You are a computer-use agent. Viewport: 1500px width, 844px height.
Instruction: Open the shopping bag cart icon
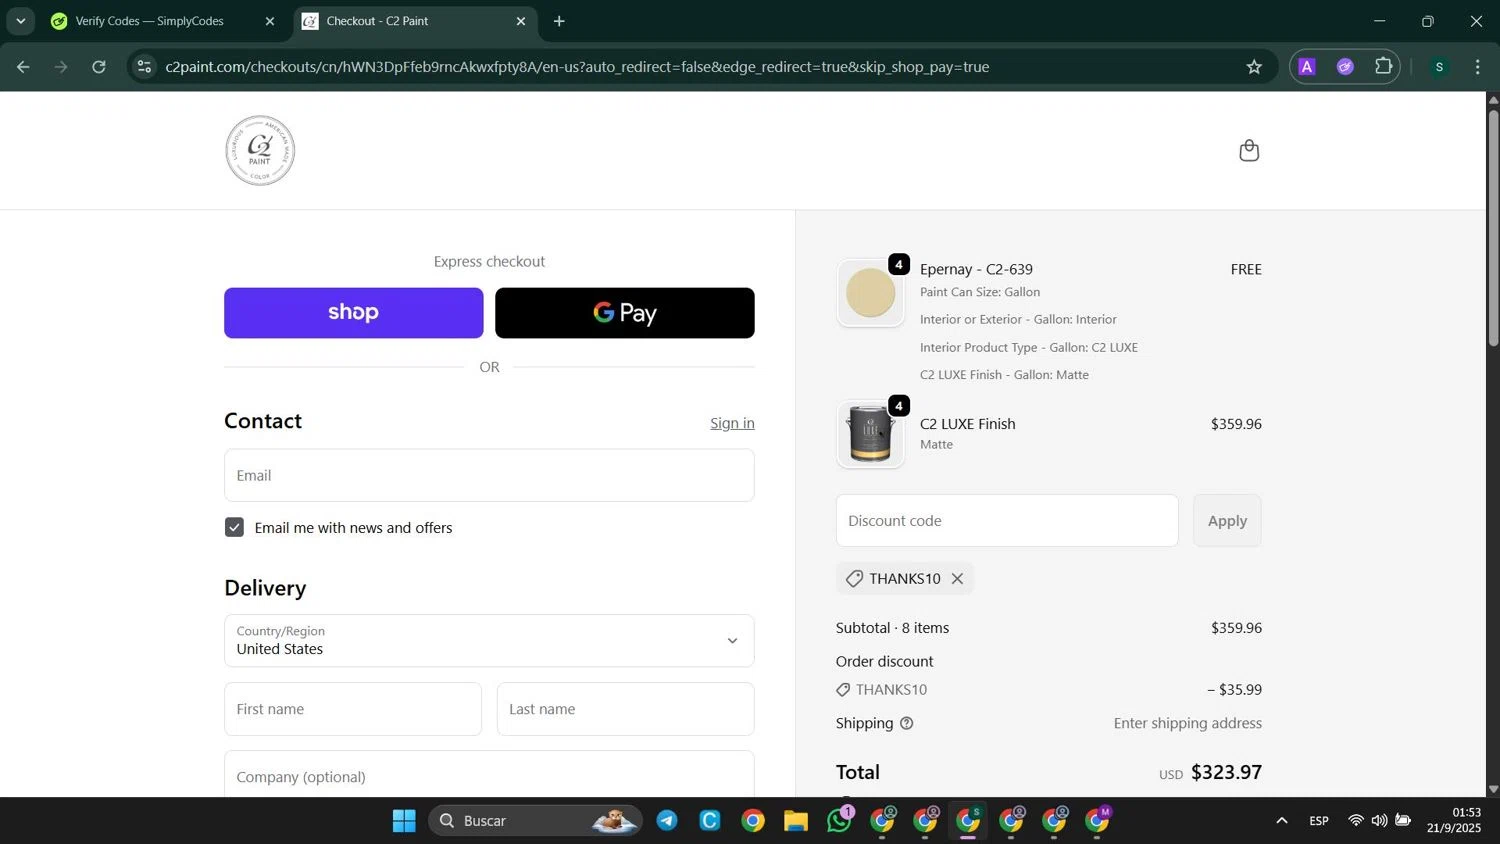pos(1249,151)
